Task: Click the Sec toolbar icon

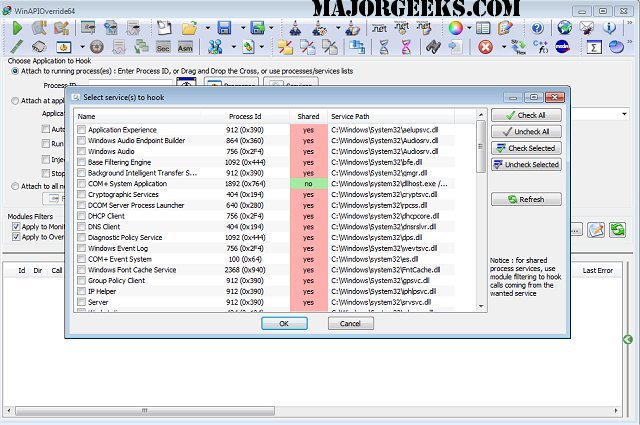Action: [163, 48]
